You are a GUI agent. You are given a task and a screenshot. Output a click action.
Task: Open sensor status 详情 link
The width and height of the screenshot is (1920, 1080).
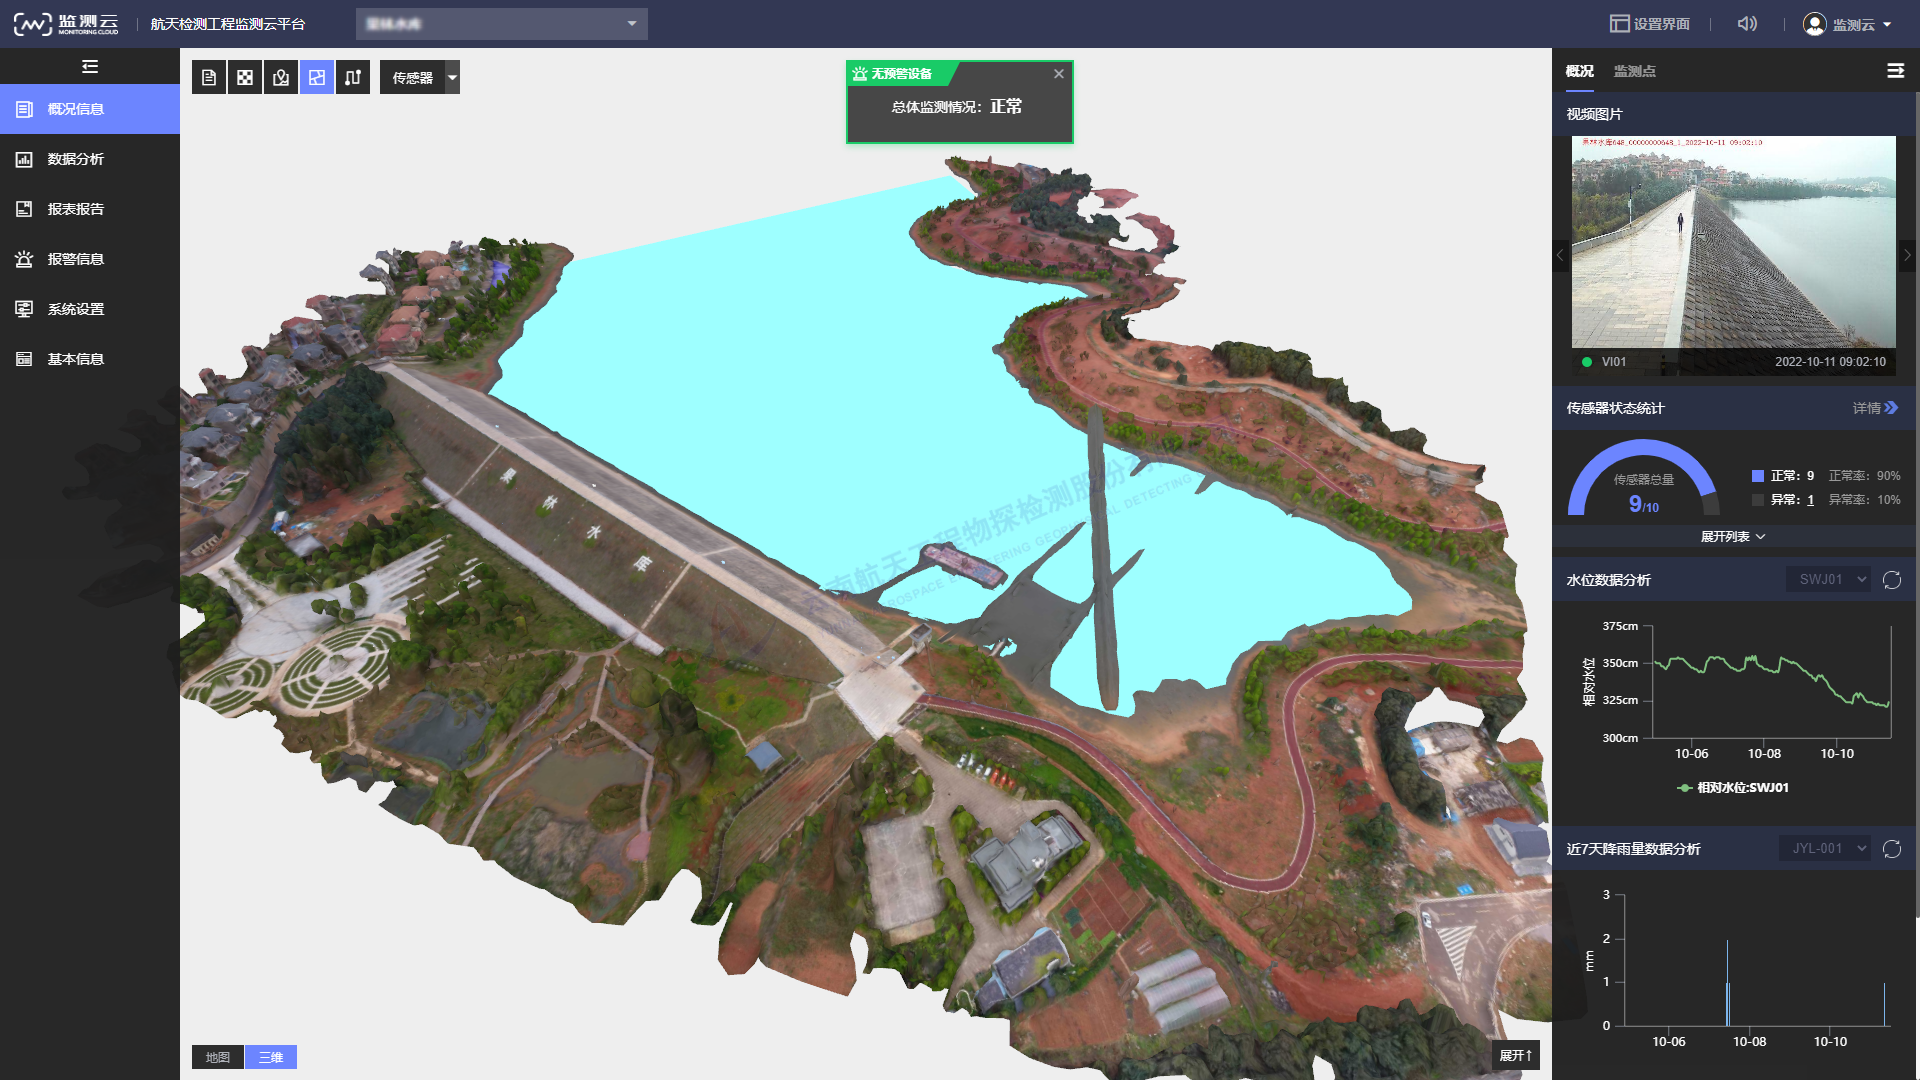(1874, 408)
